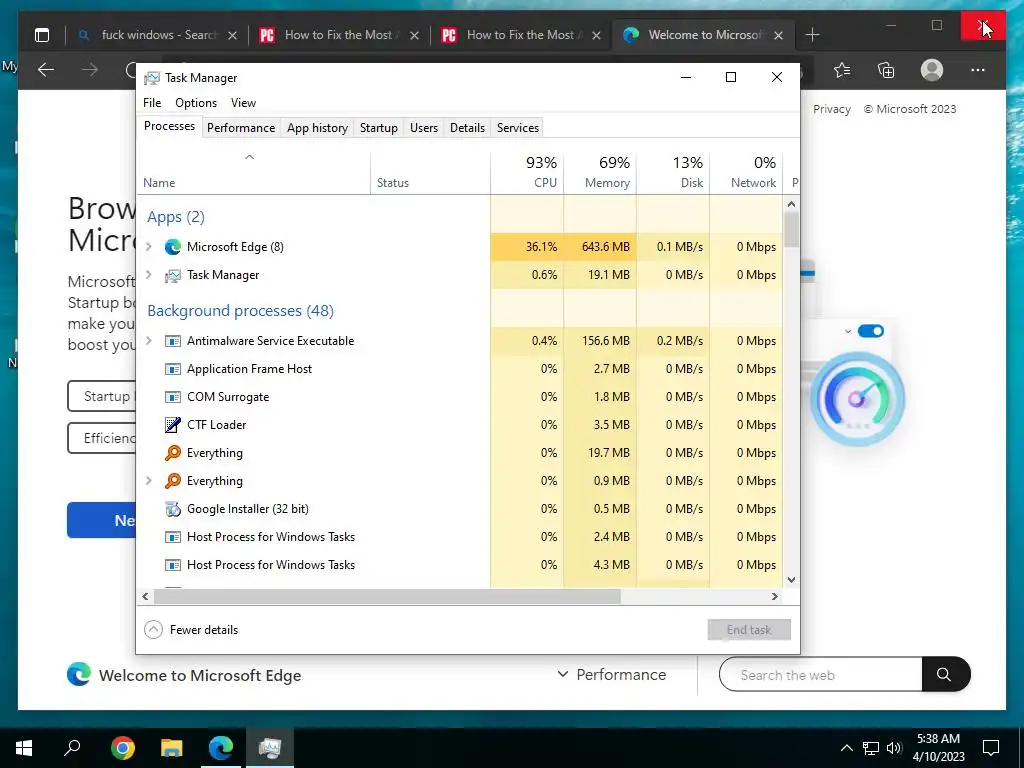Focus the 'Search the web' input field
This screenshot has width=1024, height=768.
[x=821, y=675]
